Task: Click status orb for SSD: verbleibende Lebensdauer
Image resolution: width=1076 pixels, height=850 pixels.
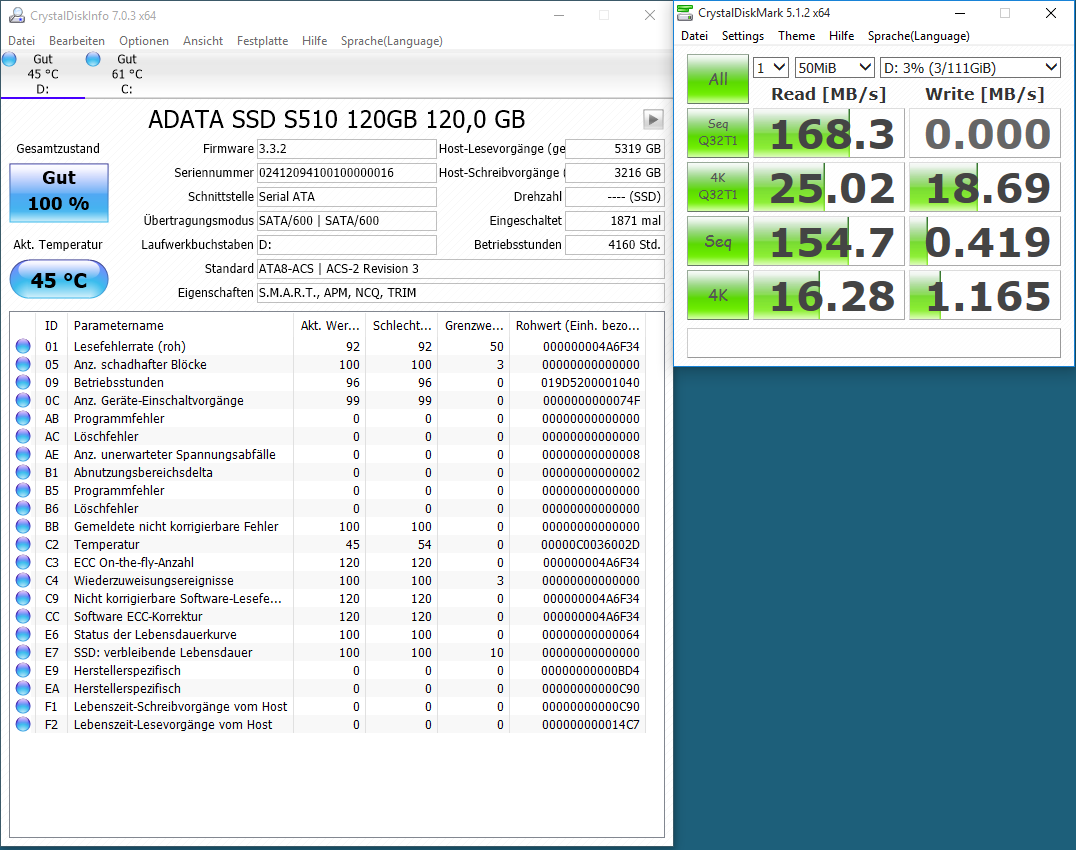Action: pyautogui.click(x=23, y=652)
